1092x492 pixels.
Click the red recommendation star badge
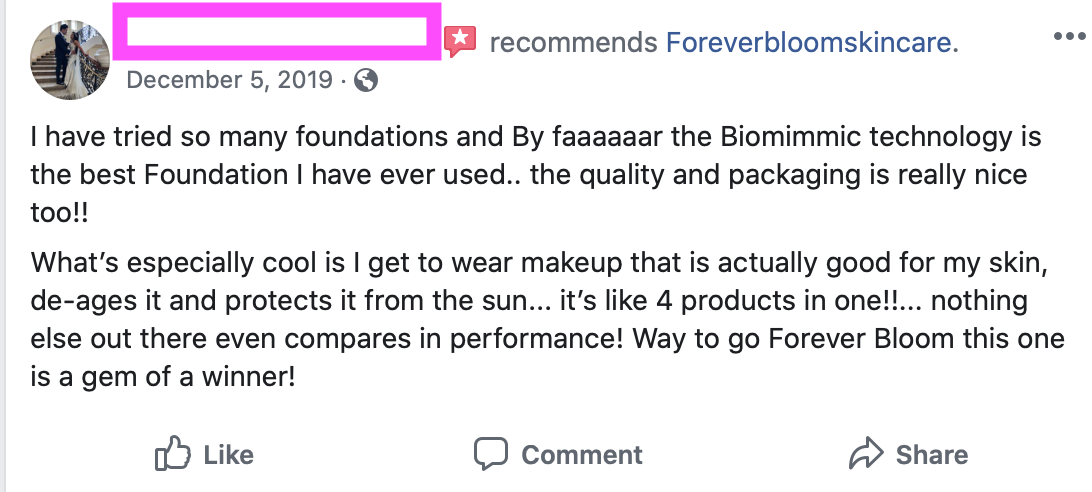[460, 42]
